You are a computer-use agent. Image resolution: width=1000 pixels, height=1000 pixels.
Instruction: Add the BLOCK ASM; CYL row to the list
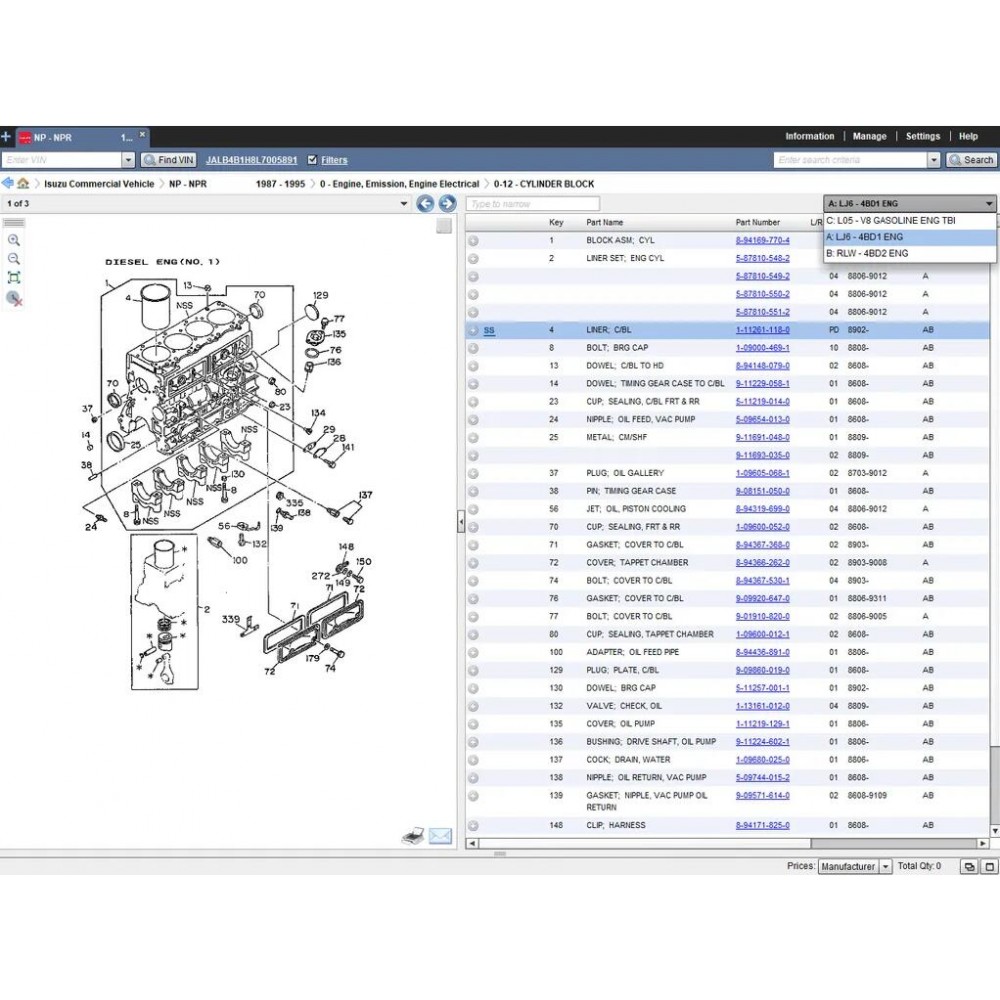pyautogui.click(x=473, y=241)
